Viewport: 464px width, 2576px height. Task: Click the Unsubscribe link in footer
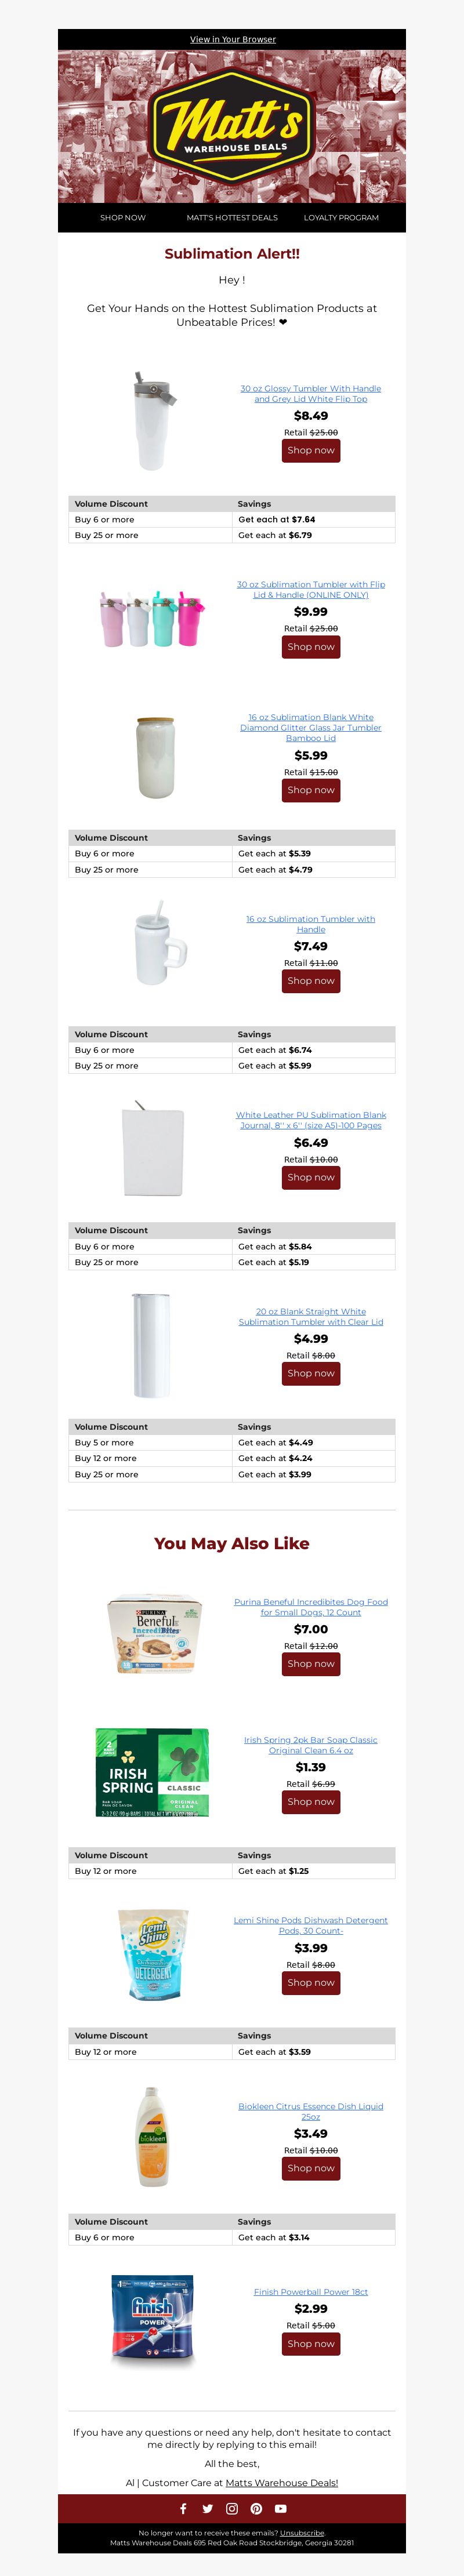coord(302,2533)
